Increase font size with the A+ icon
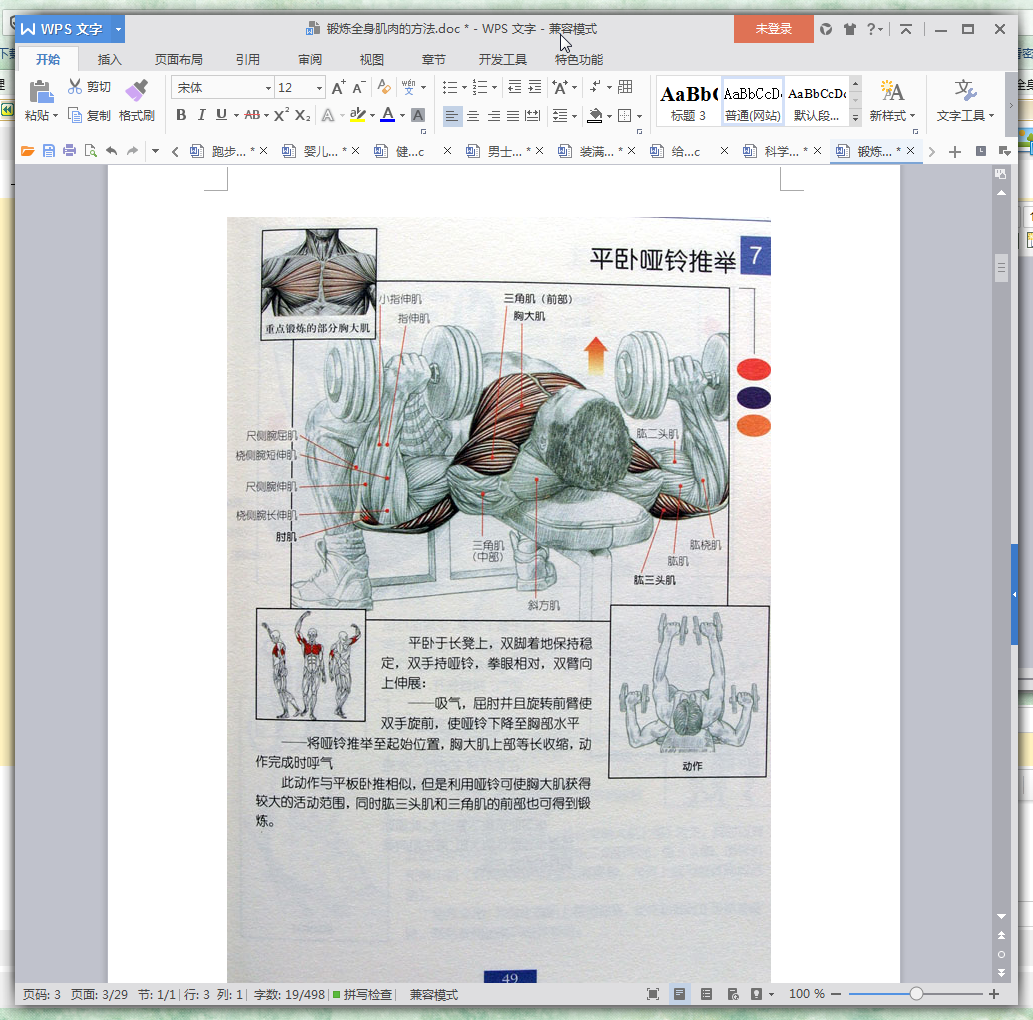This screenshot has height=1020, width=1033. click(x=338, y=88)
